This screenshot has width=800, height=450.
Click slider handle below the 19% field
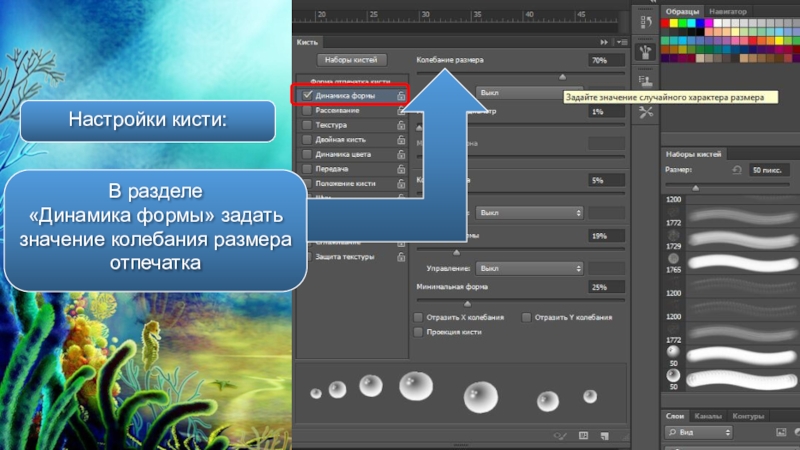(x=457, y=253)
